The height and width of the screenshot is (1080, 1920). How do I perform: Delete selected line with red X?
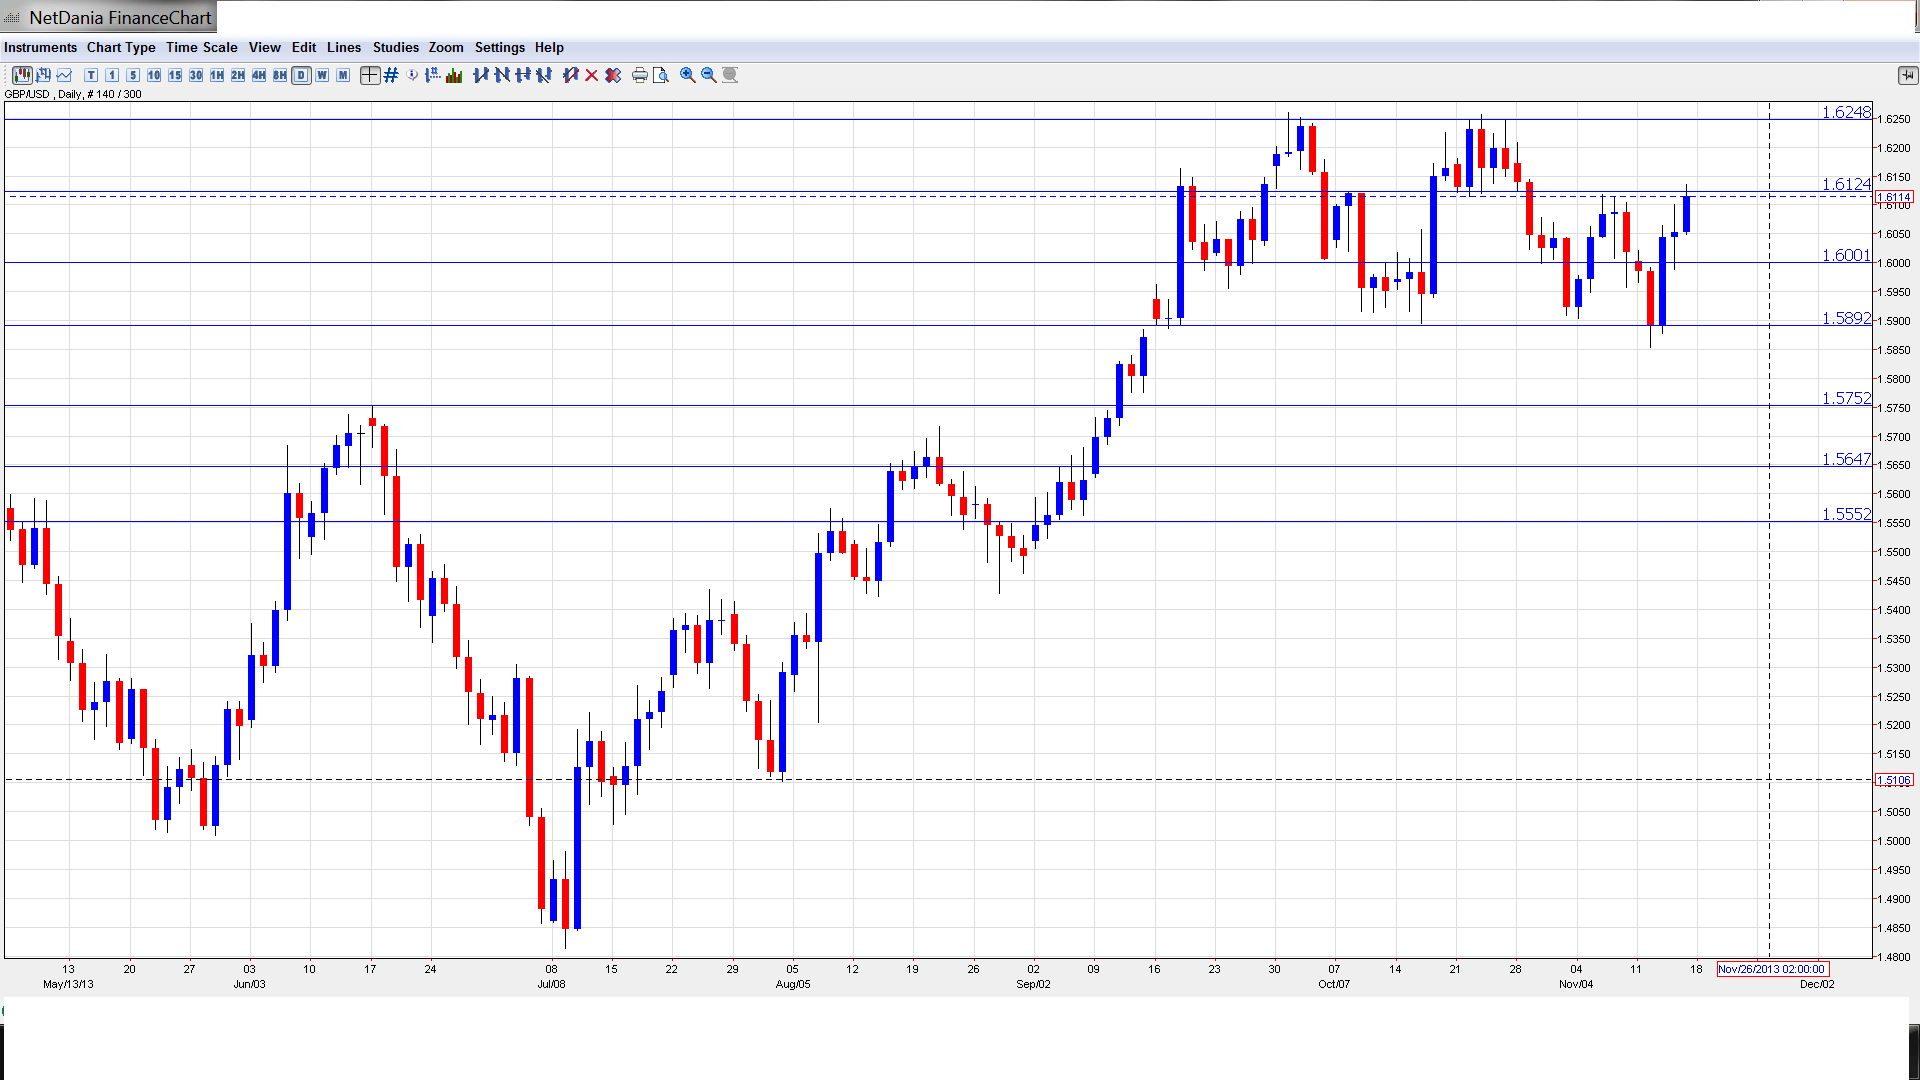(x=592, y=75)
